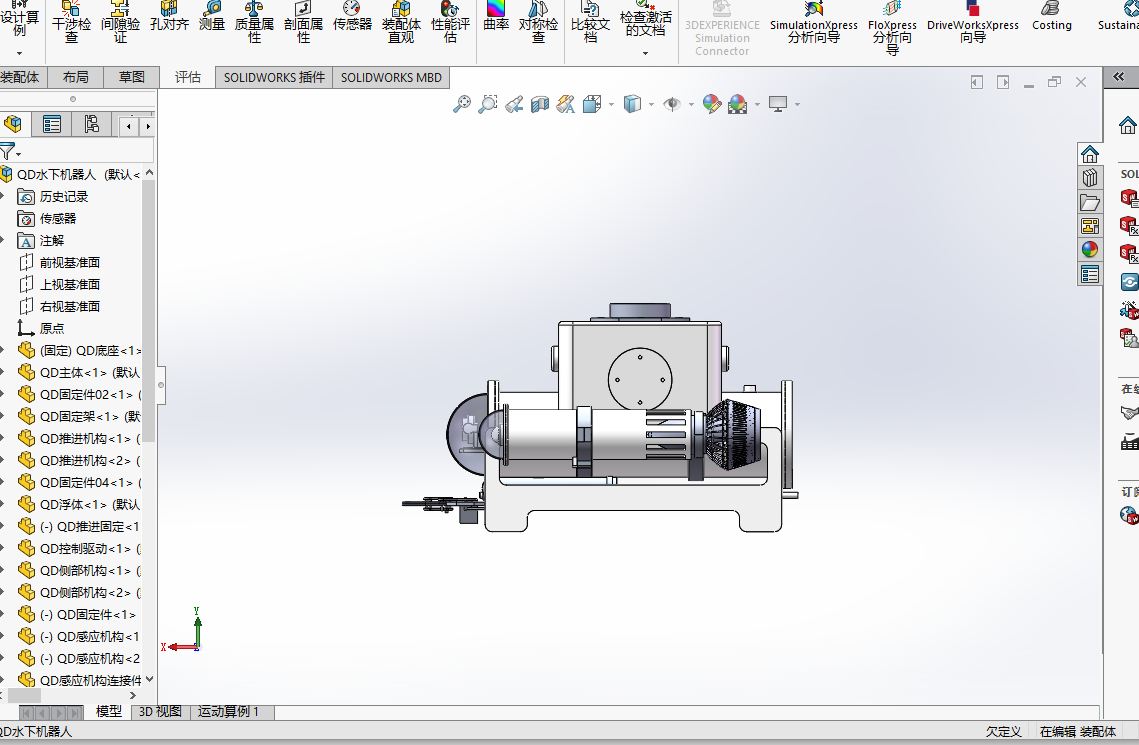The image size is (1139, 745).
Task: Switch to the SOLIDWORKS MBD tab
Action: 391,77
